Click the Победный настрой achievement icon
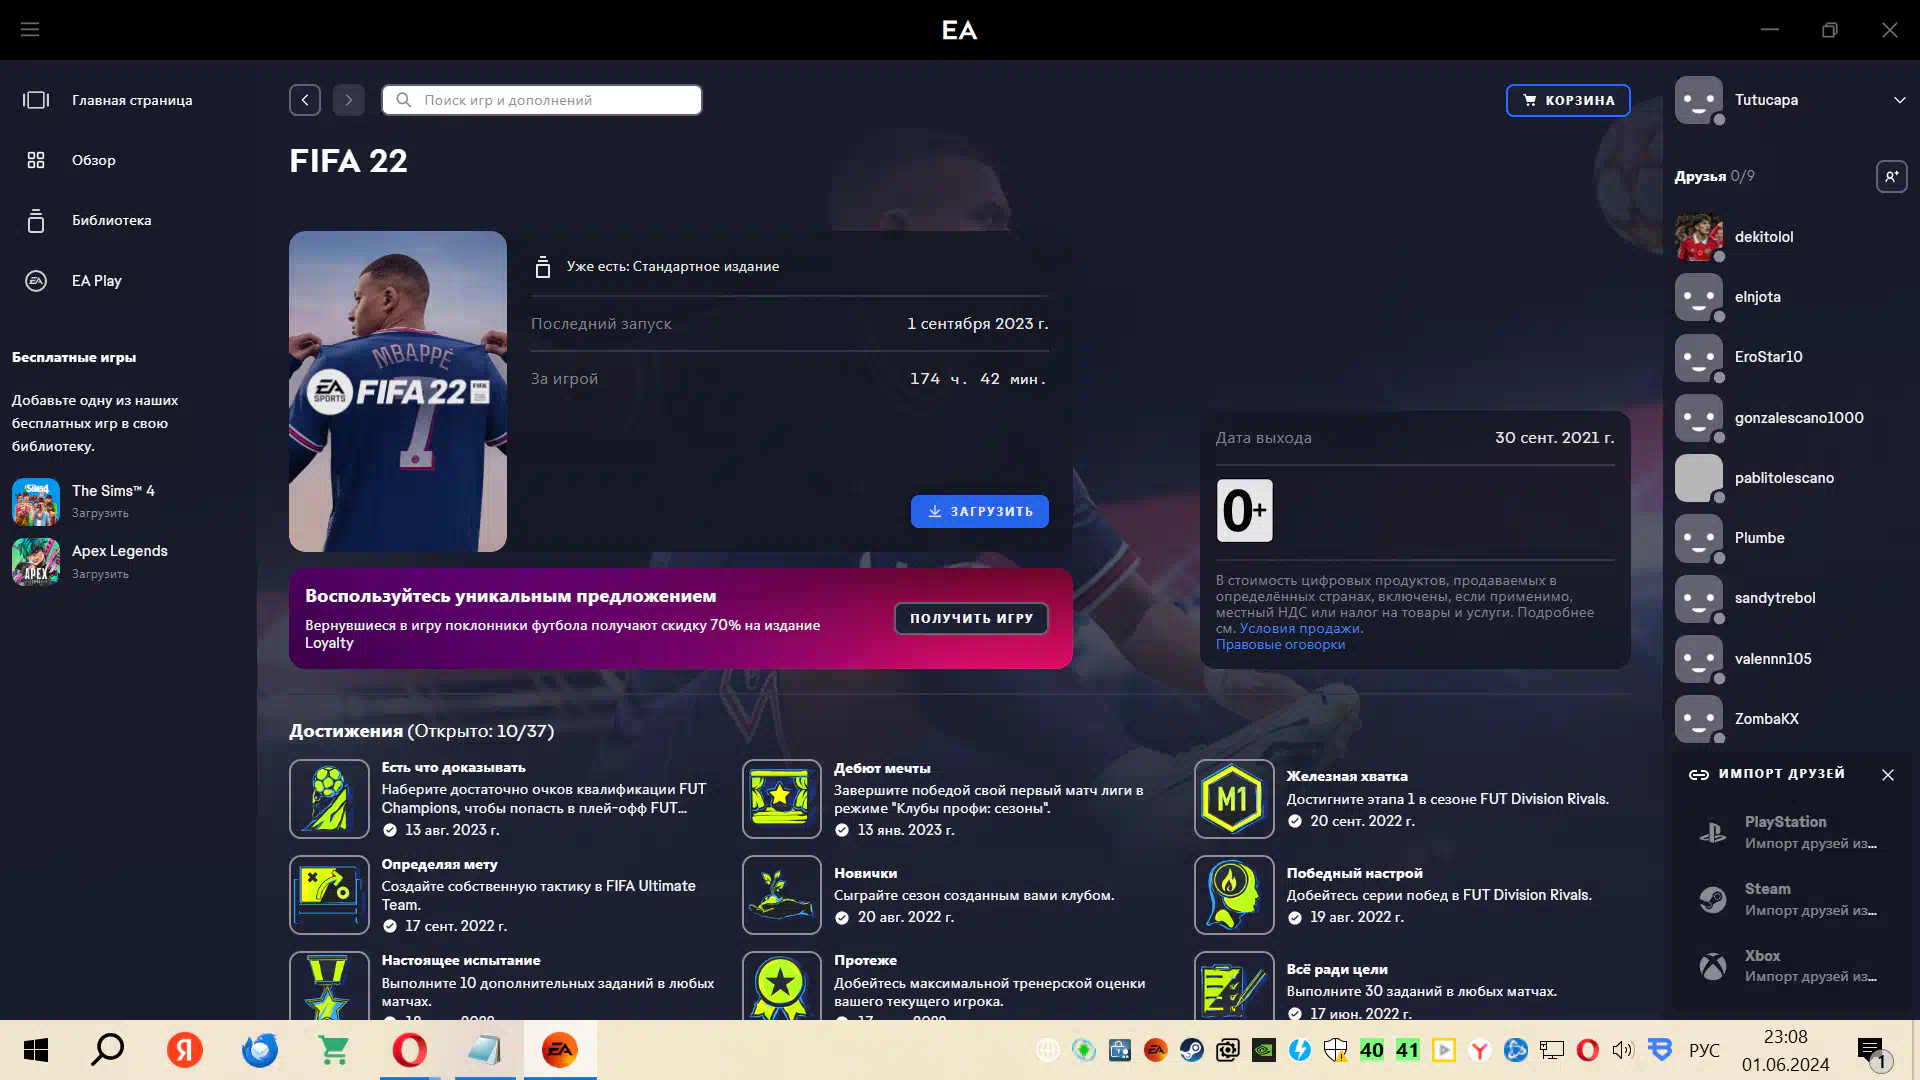The image size is (1920, 1080). [x=1234, y=895]
